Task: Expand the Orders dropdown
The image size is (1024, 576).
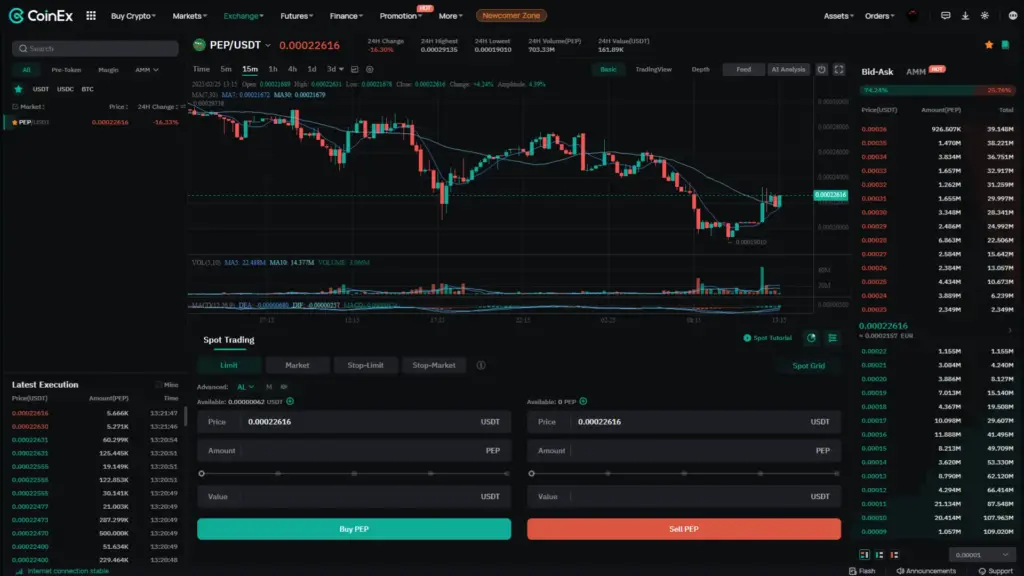Action: point(880,16)
